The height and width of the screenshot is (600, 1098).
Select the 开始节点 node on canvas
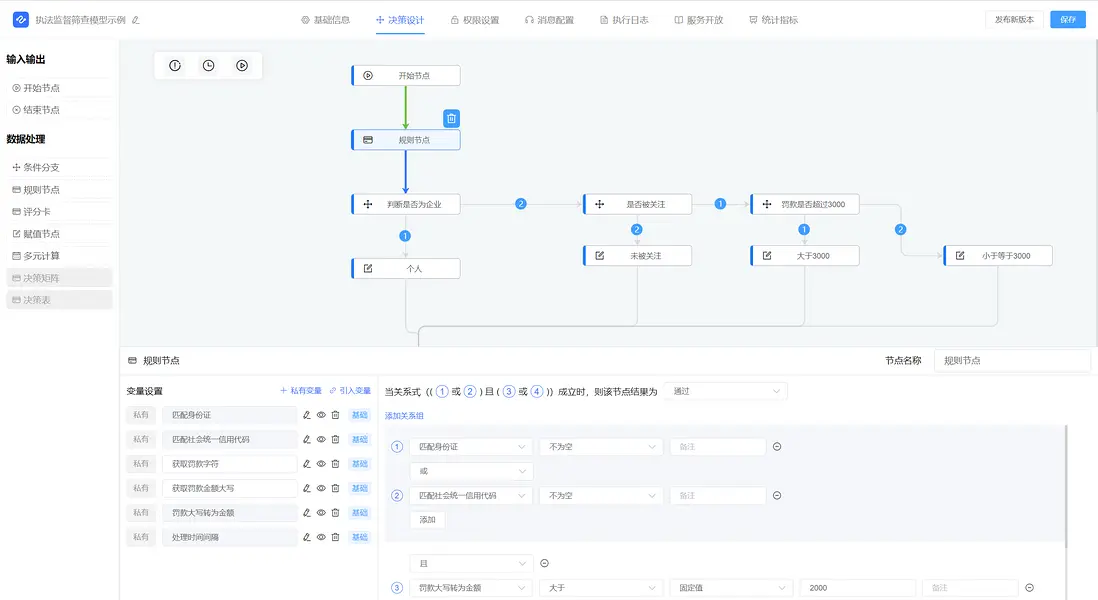[x=406, y=76]
